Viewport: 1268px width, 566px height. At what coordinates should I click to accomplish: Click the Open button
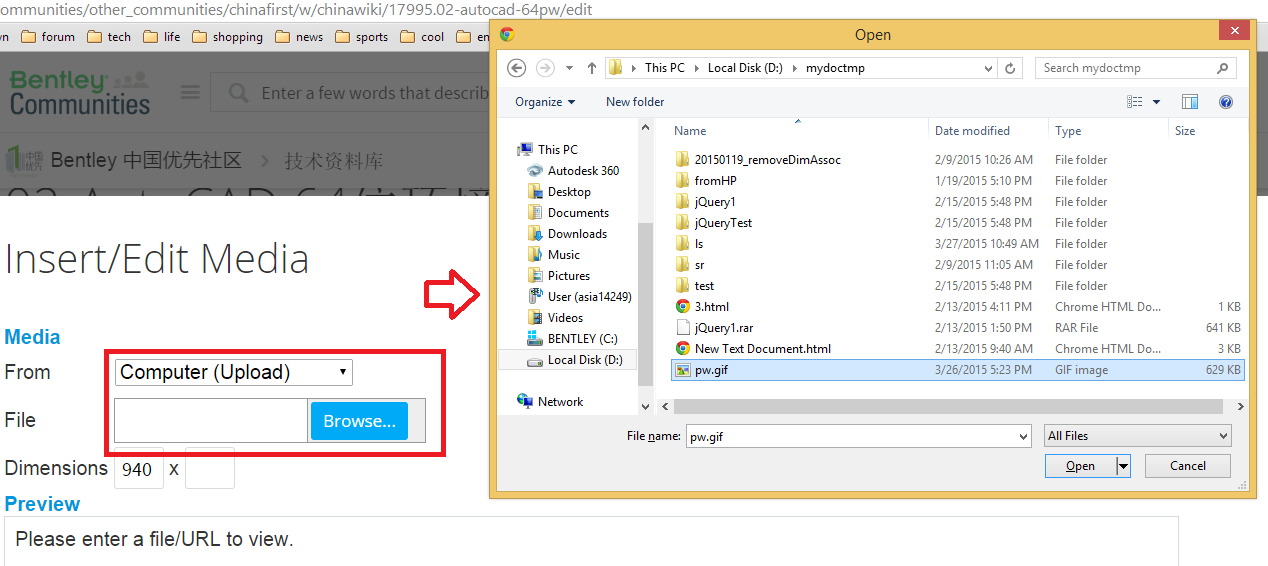(x=1080, y=466)
